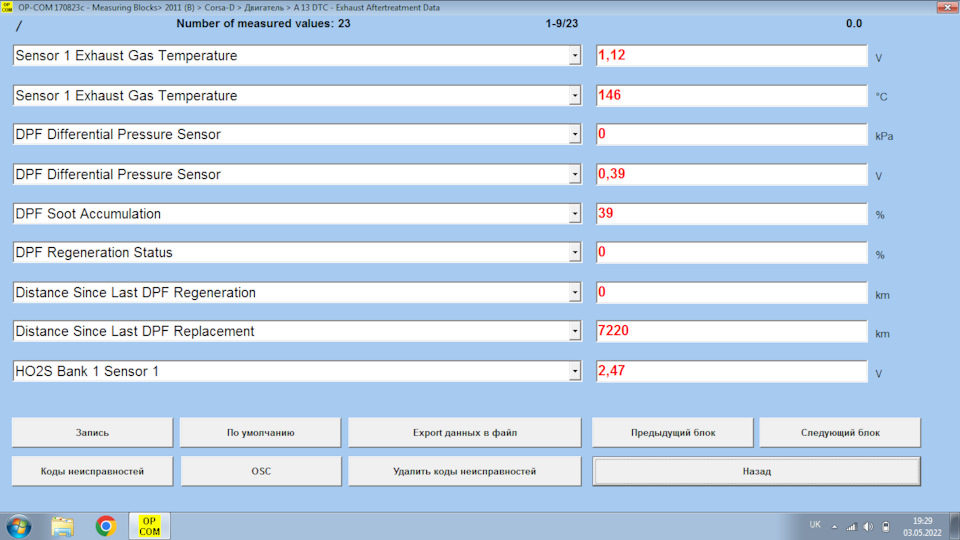The height and width of the screenshot is (540, 960).
Task: Click the По умолчанию button
Action: [260, 432]
